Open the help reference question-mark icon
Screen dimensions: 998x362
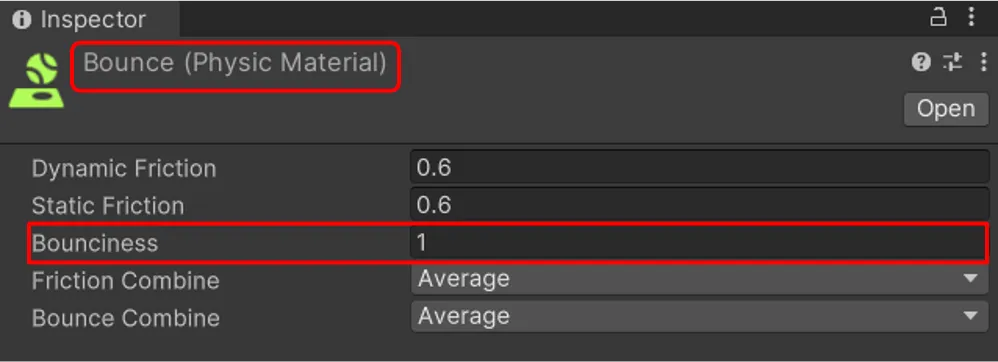[921, 62]
